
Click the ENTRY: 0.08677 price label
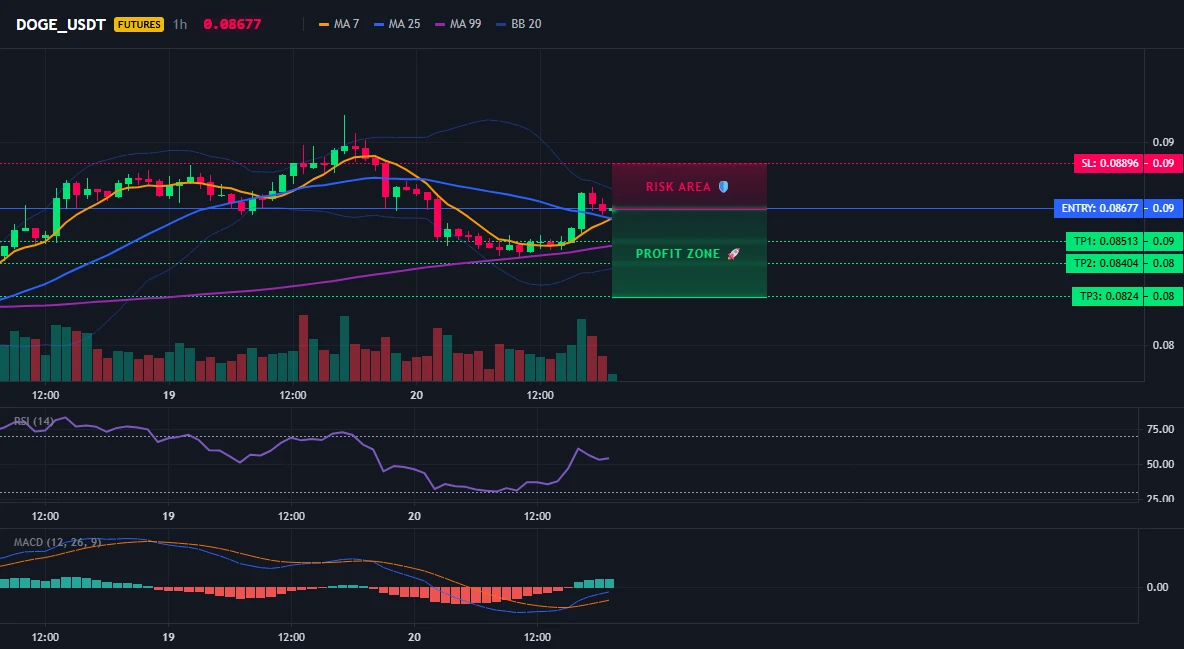[1099, 208]
